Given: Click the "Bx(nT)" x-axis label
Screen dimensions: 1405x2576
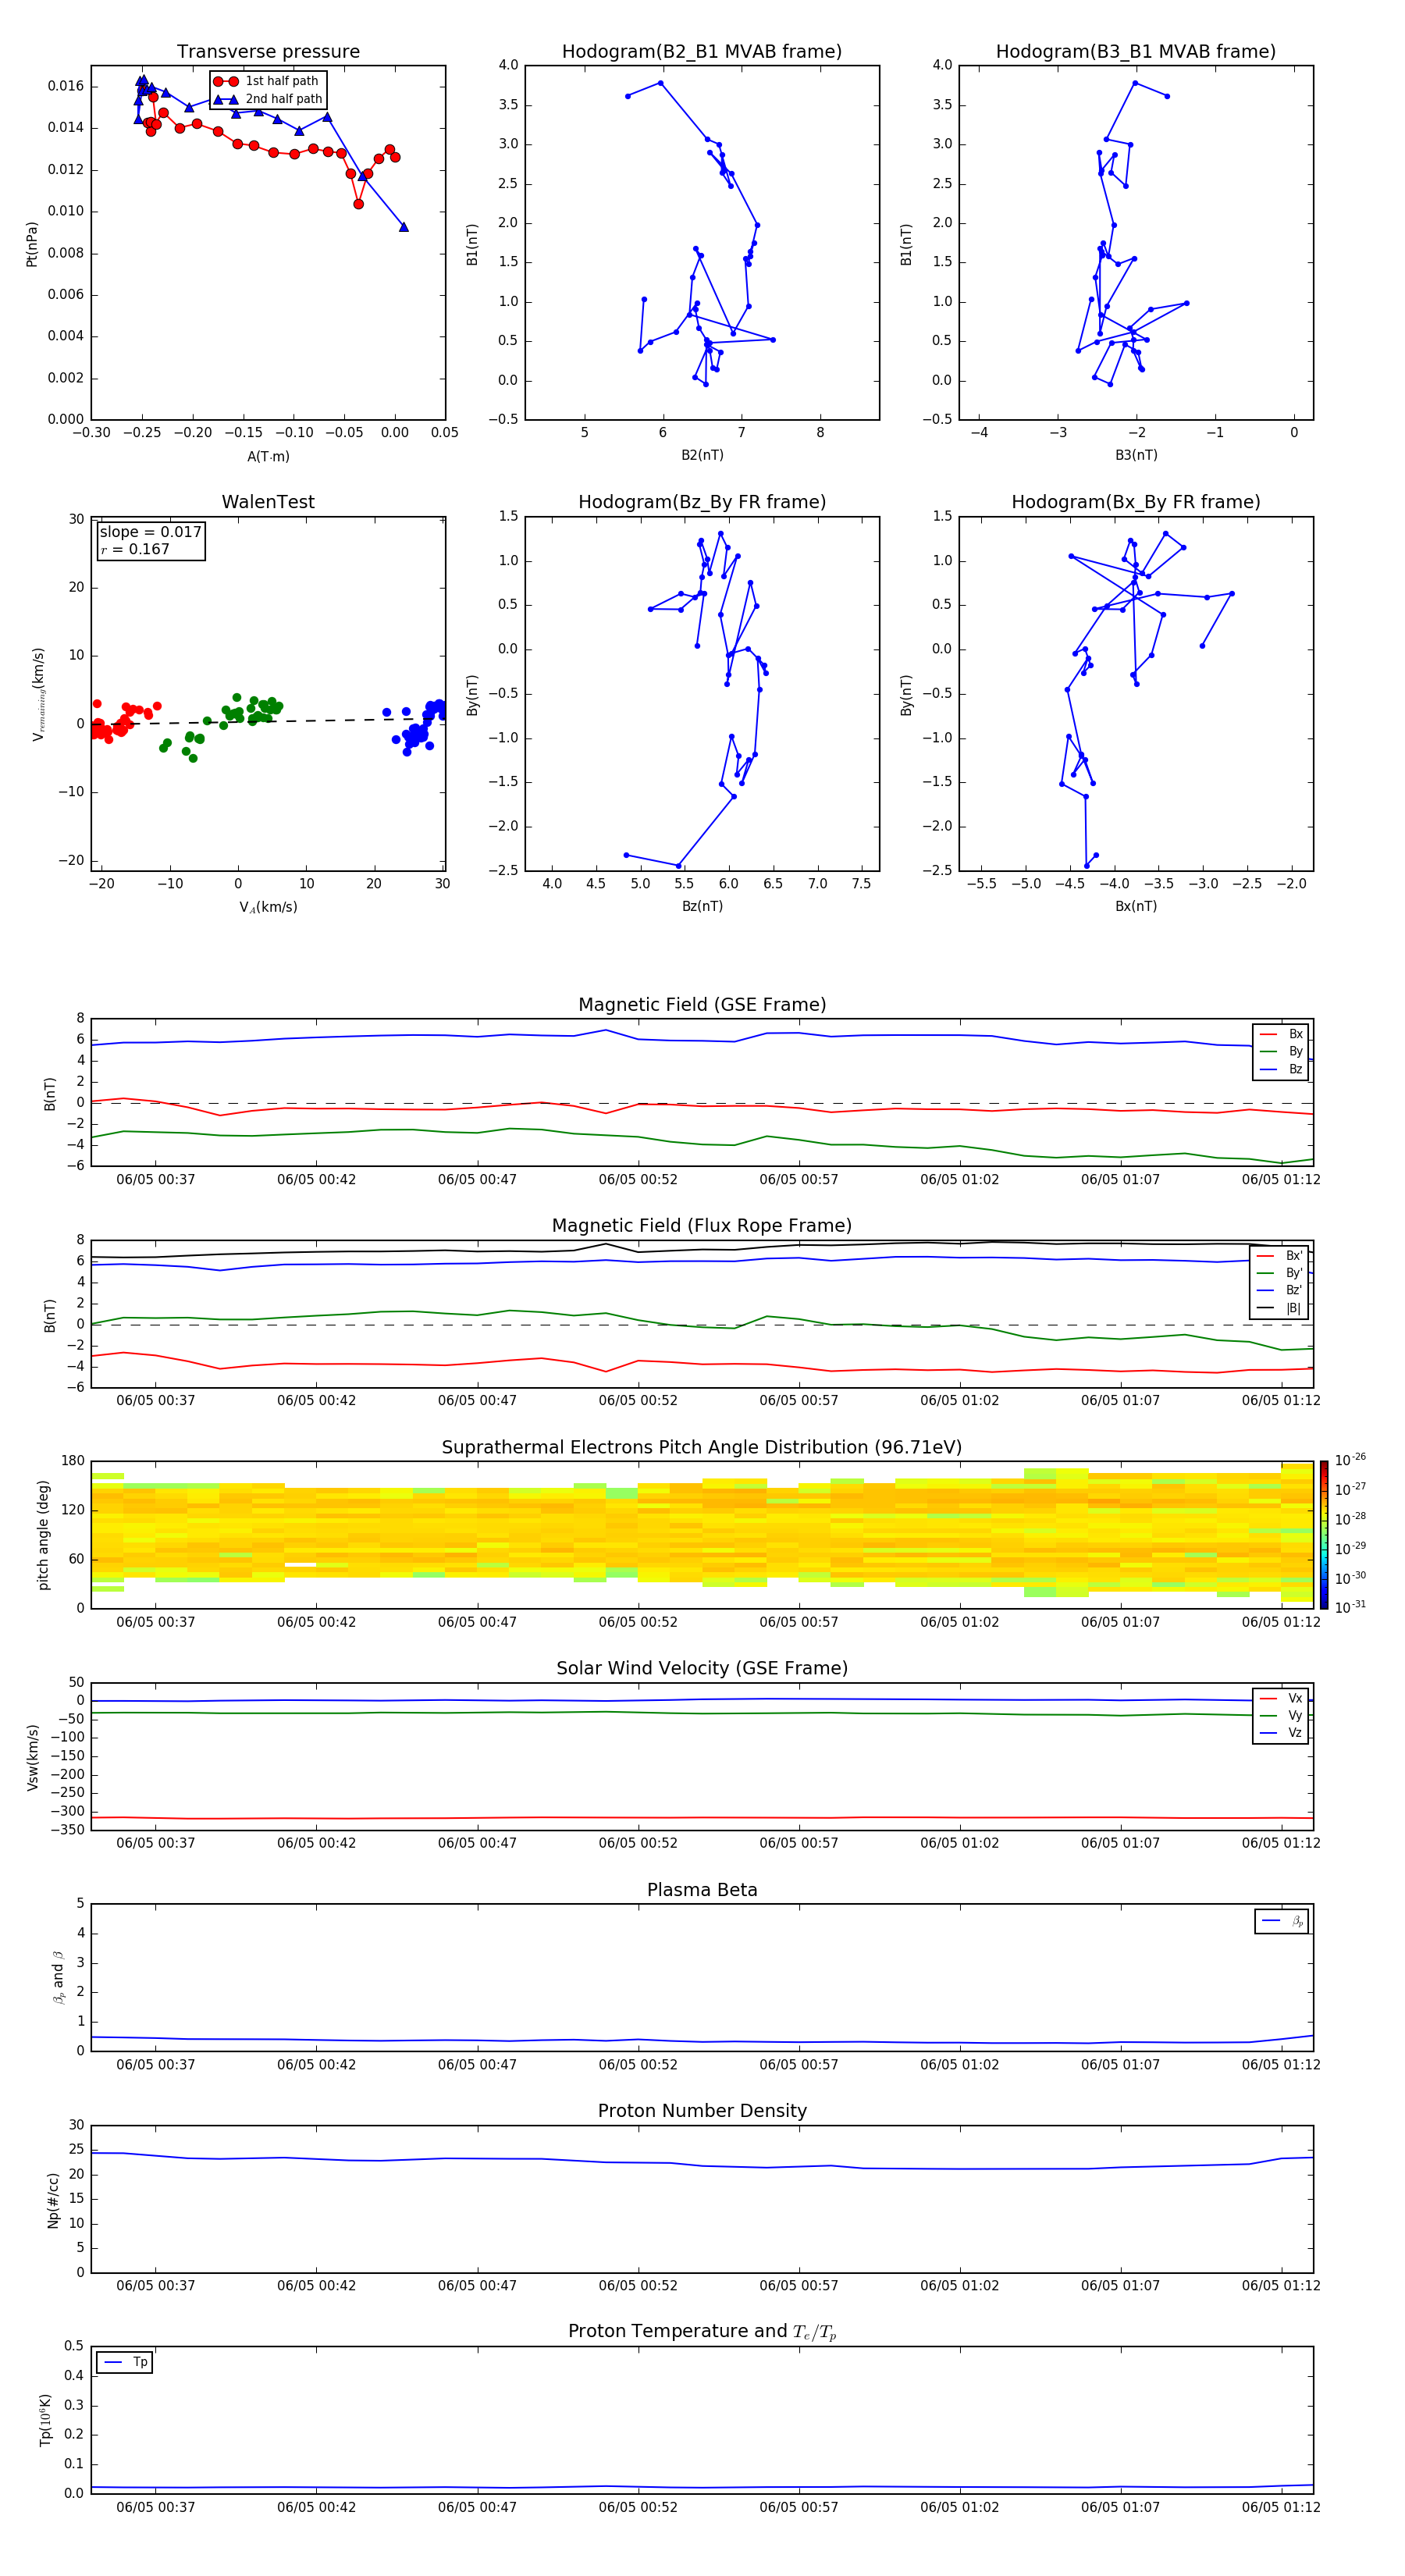Looking at the screenshot, I should click(1136, 906).
